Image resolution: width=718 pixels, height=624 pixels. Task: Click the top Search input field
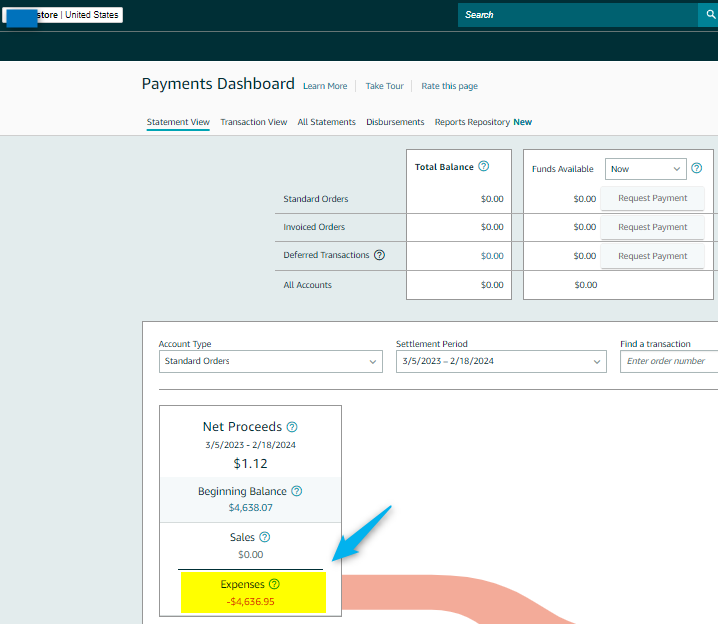point(576,15)
